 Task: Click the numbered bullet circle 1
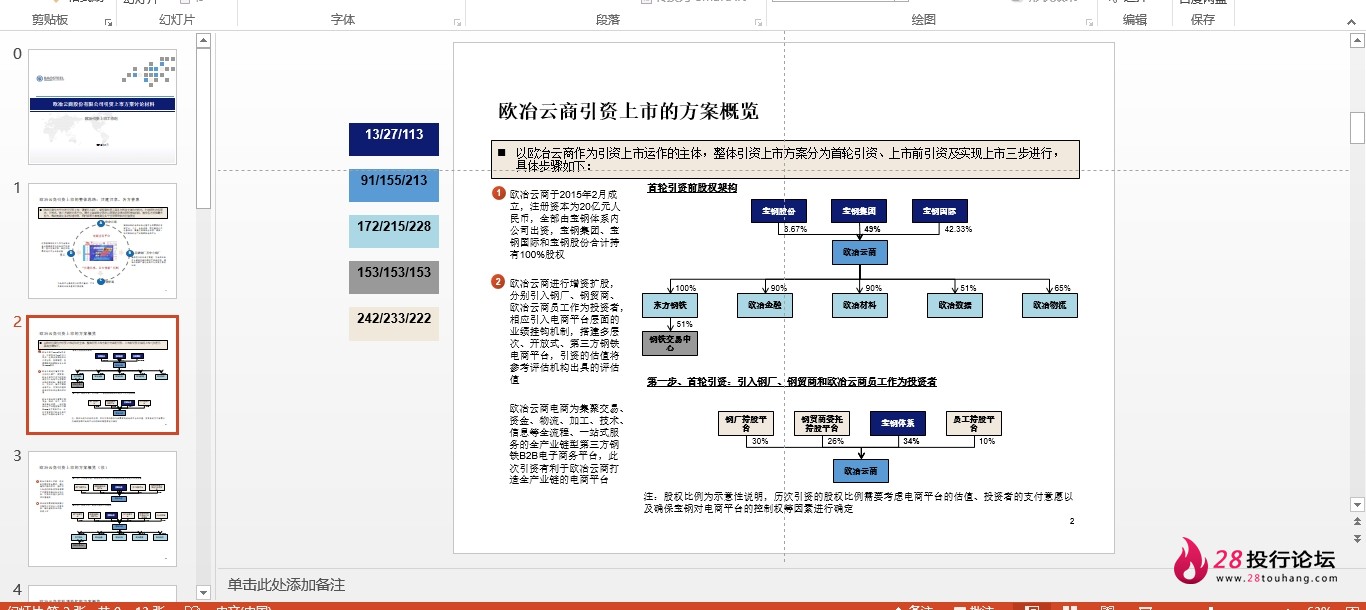tap(498, 193)
